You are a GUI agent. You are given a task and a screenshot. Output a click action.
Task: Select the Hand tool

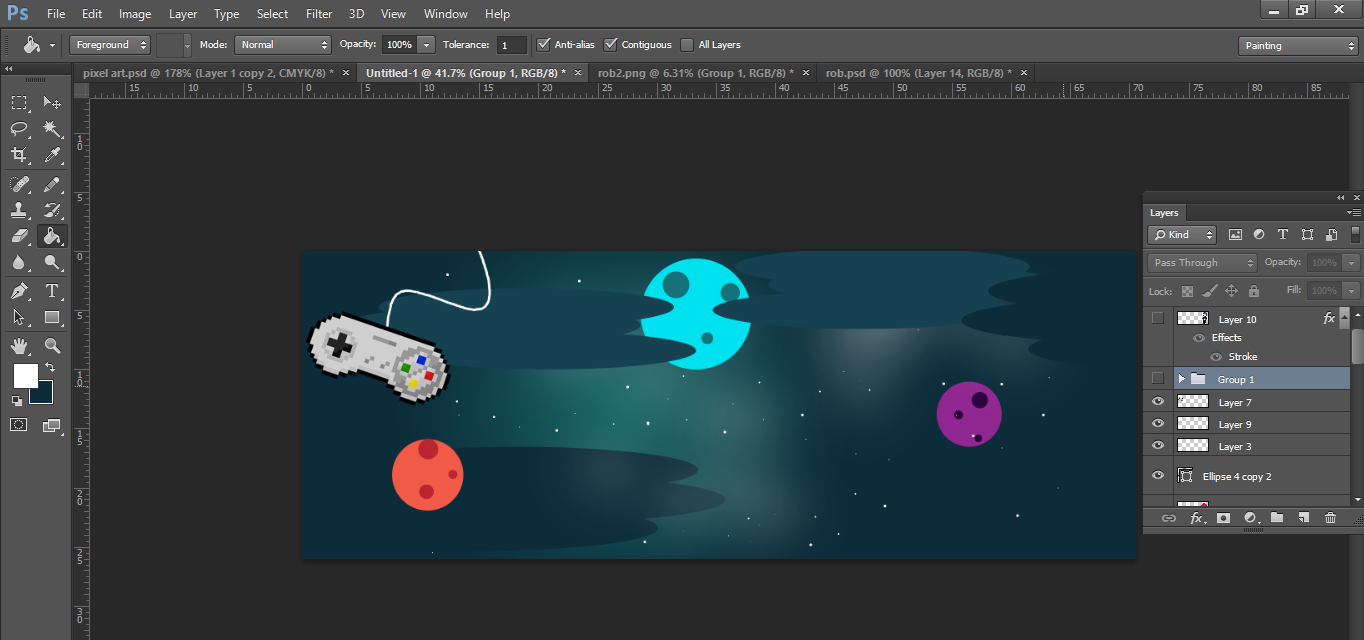pos(19,346)
